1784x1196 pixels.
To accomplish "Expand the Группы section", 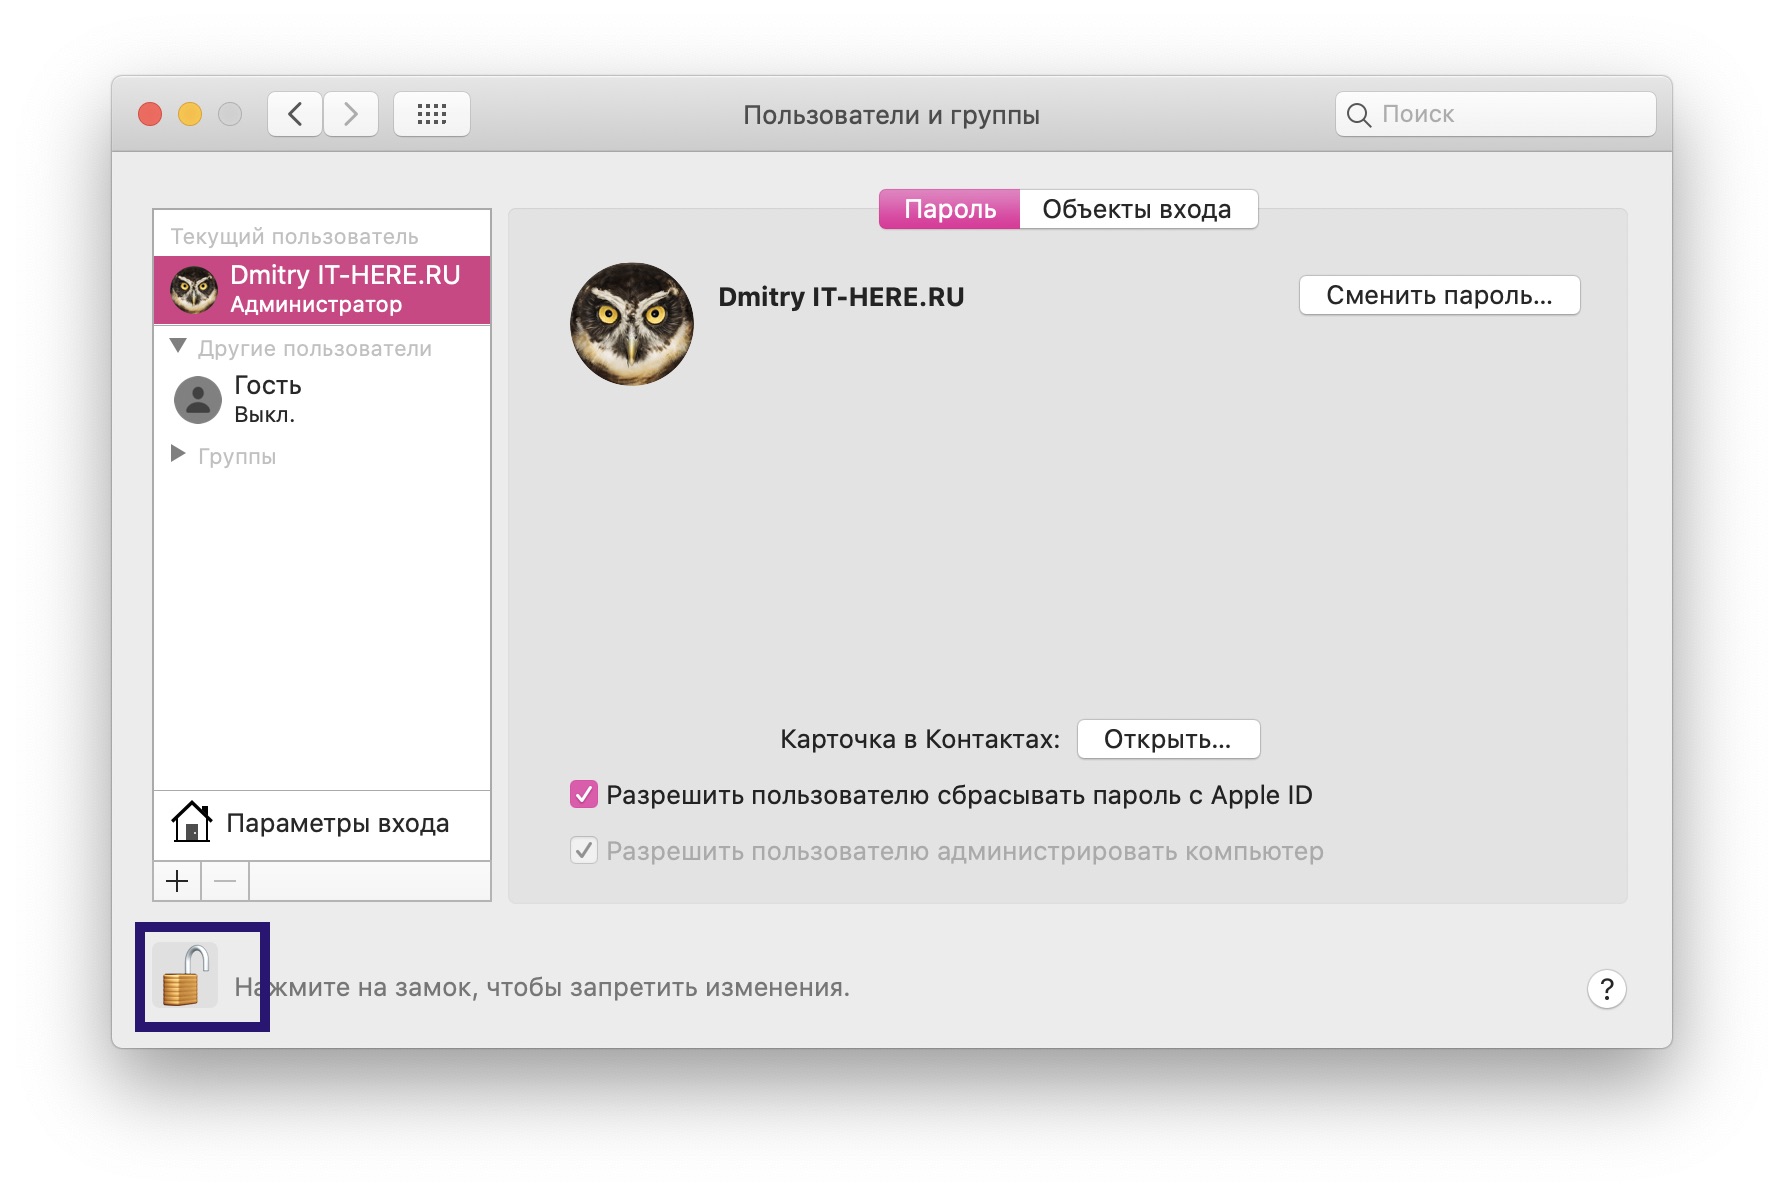I will pyautogui.click(x=179, y=455).
